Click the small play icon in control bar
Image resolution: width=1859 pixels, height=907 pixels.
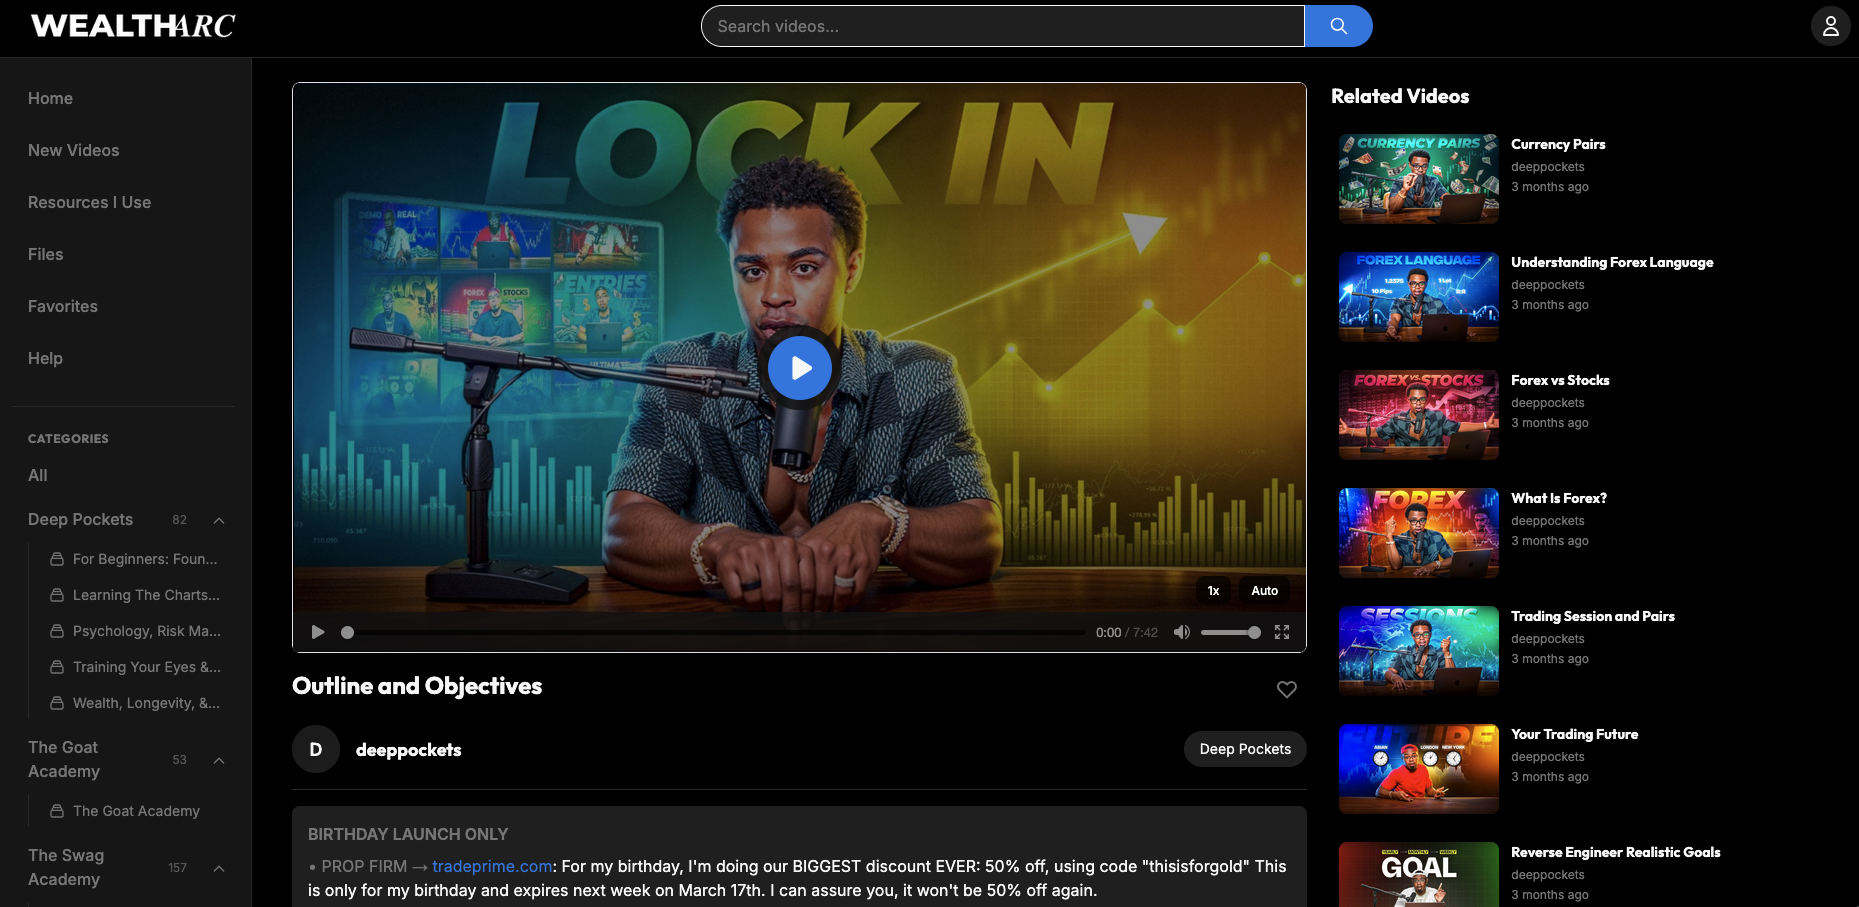318,632
